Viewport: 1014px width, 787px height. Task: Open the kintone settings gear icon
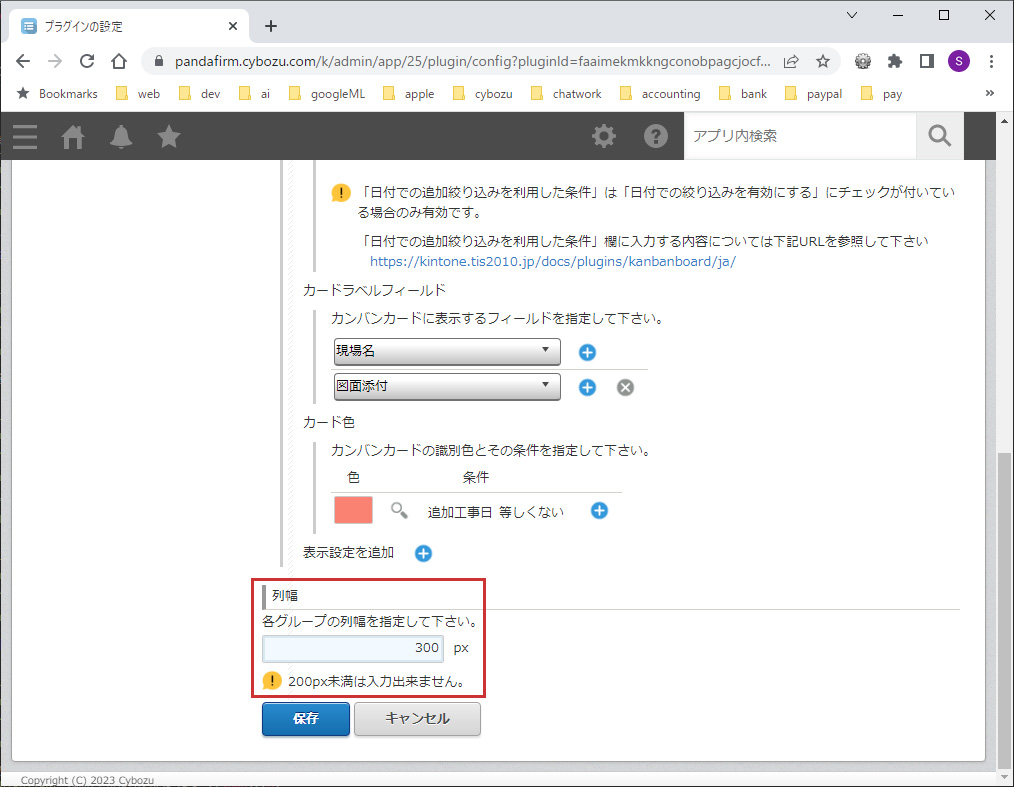point(604,137)
